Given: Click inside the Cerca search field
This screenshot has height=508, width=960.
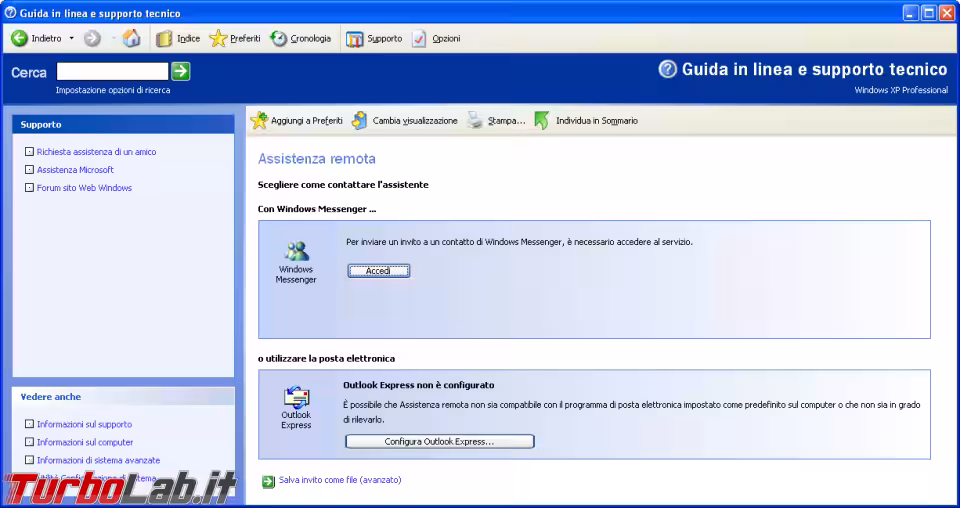Looking at the screenshot, I should pos(112,71).
